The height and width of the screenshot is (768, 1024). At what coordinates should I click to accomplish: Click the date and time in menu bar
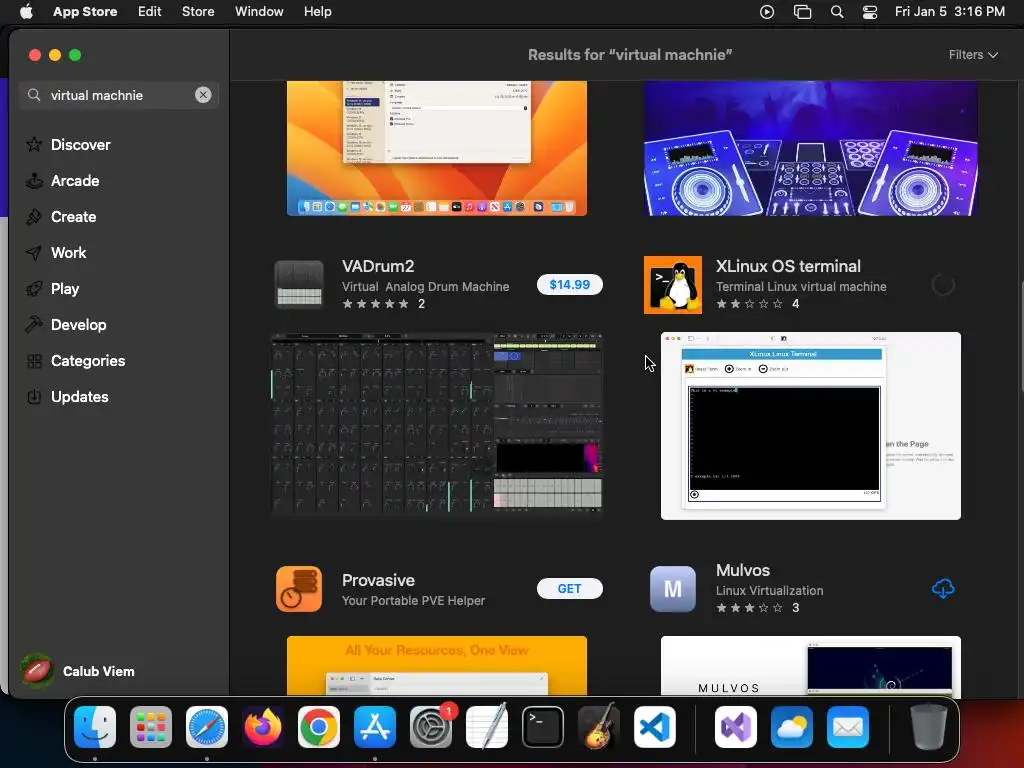(x=950, y=11)
